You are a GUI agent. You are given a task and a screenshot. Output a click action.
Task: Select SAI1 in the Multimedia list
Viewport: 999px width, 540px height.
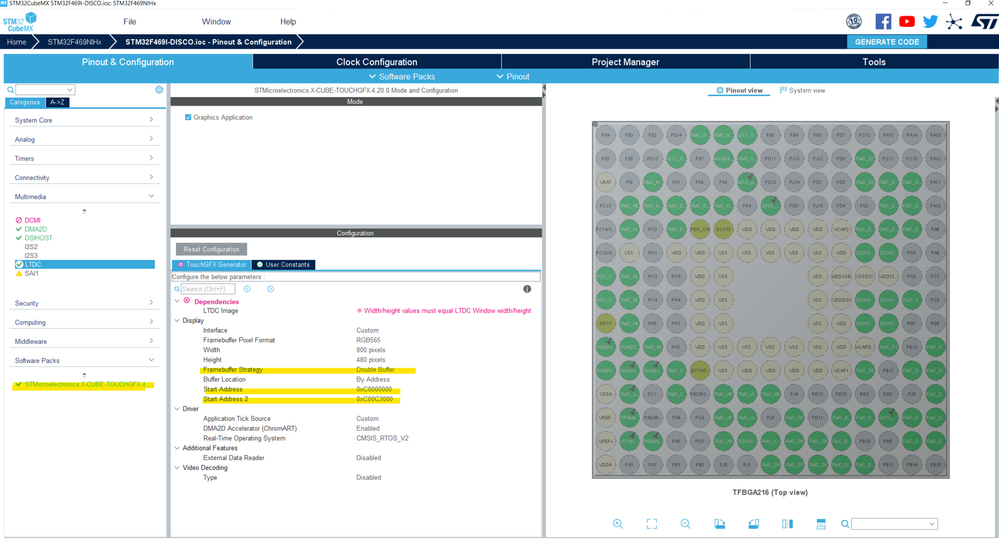[x=32, y=273]
